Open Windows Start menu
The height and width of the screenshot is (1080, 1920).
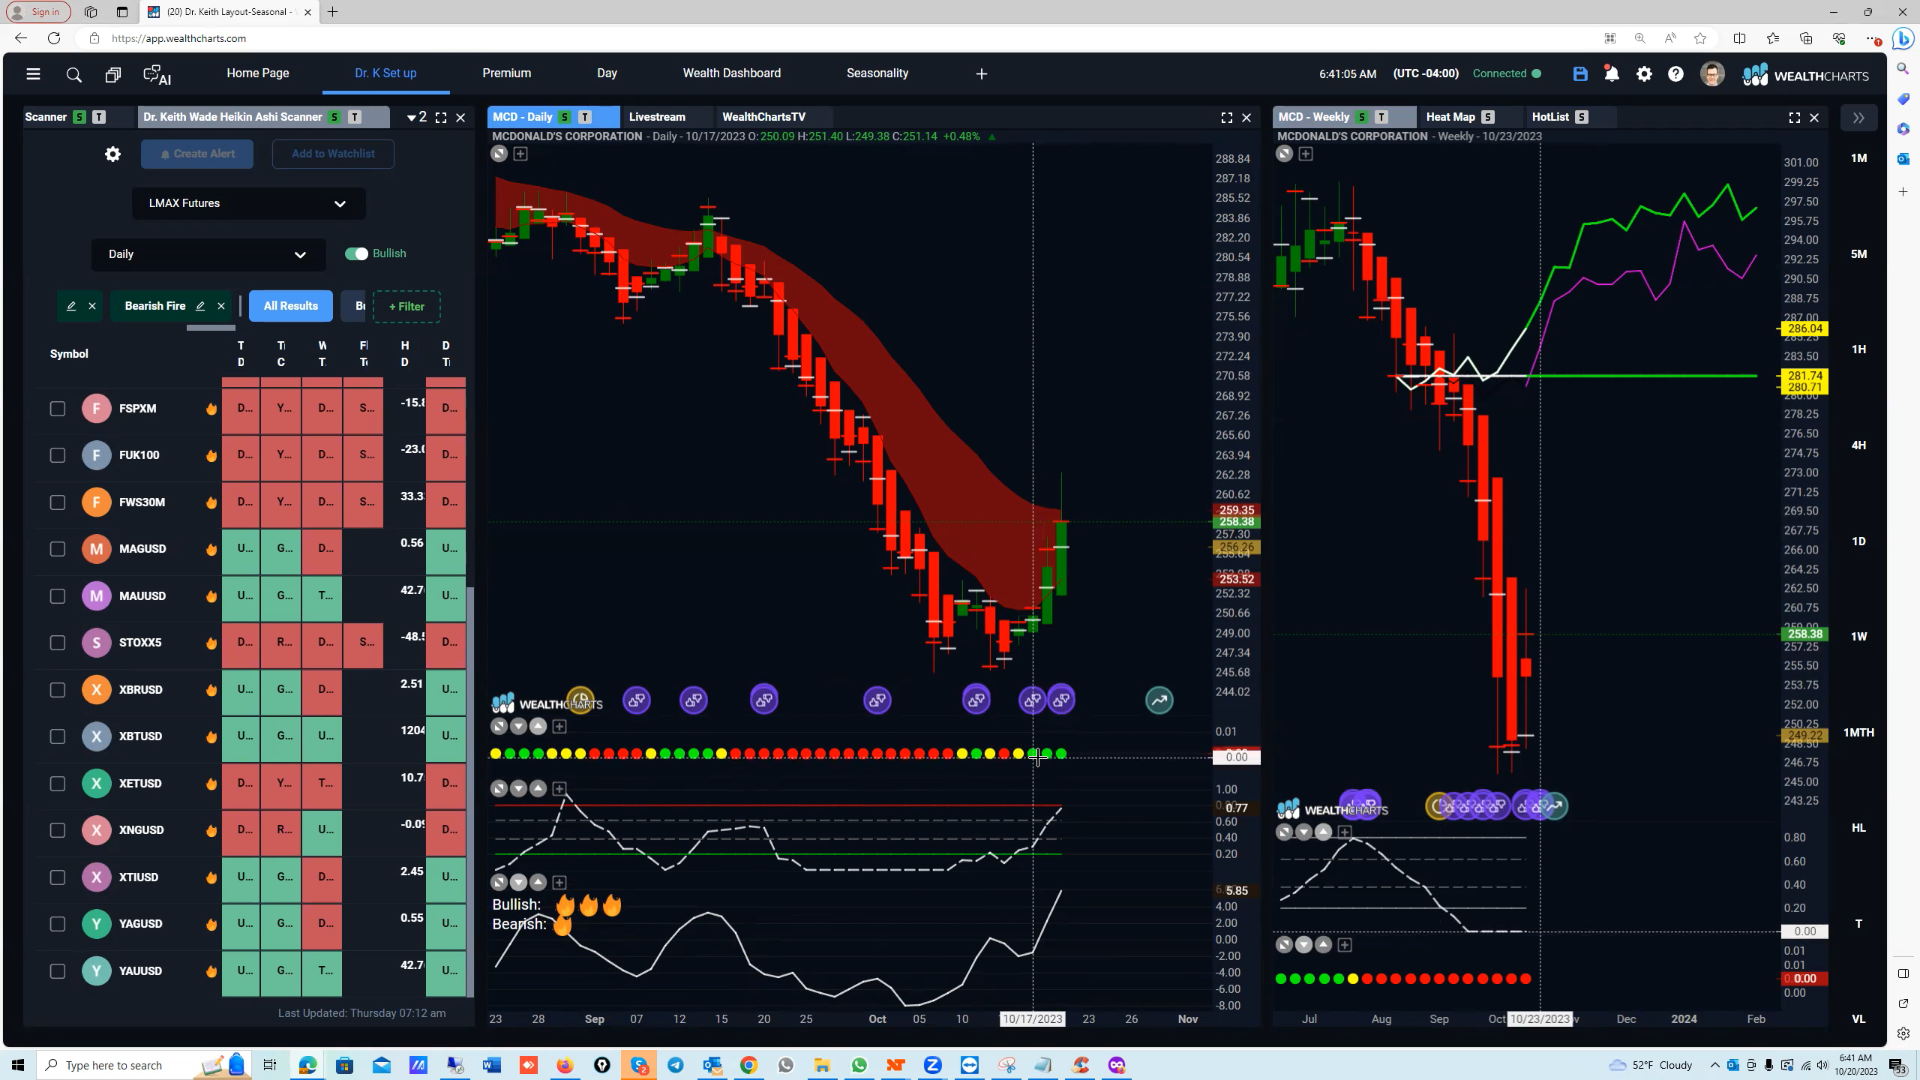tap(17, 1065)
